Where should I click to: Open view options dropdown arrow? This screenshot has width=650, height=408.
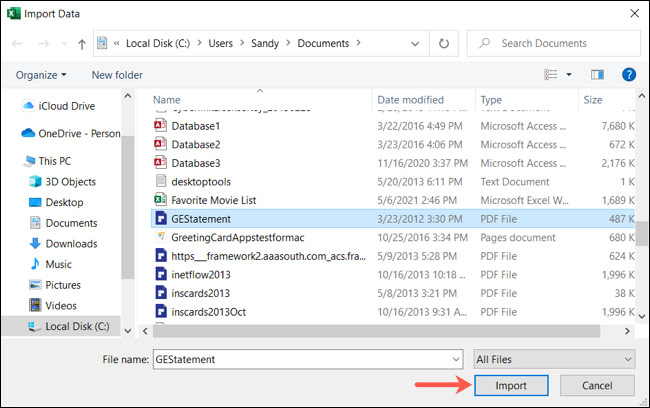pyautogui.click(x=569, y=75)
